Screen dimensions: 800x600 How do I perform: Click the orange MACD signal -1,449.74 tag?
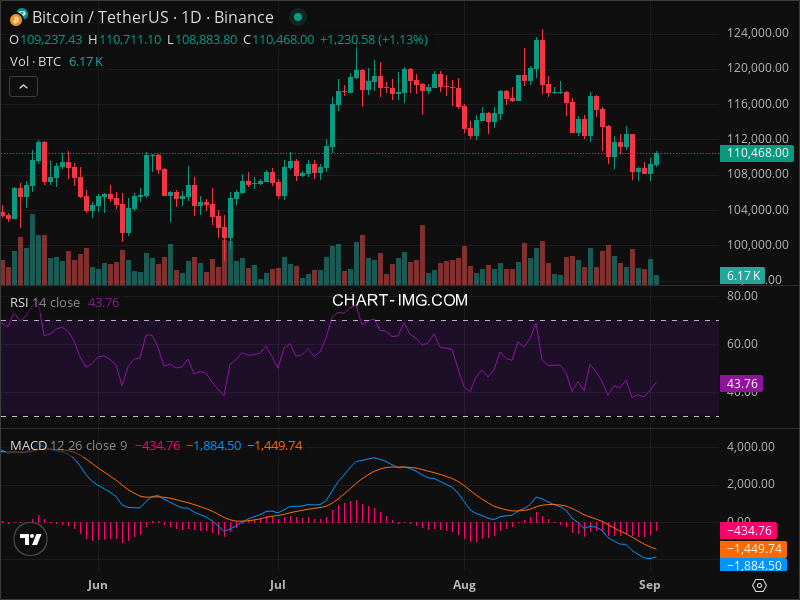click(x=754, y=549)
